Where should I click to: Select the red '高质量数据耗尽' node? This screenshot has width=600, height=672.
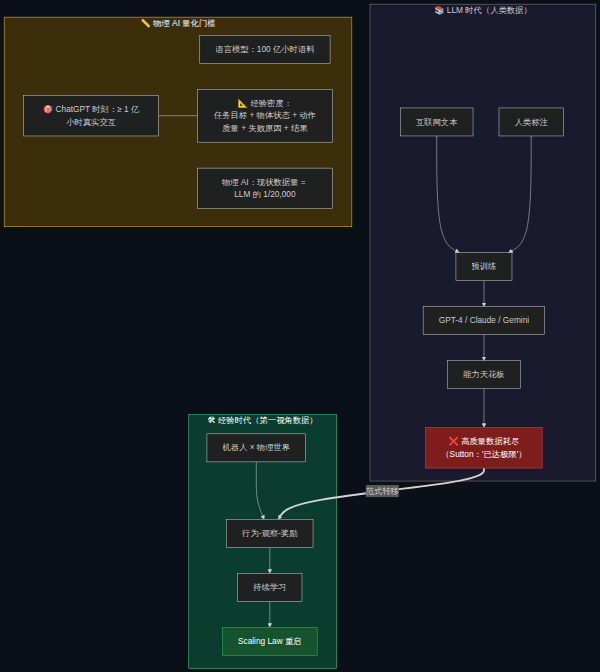(484, 447)
